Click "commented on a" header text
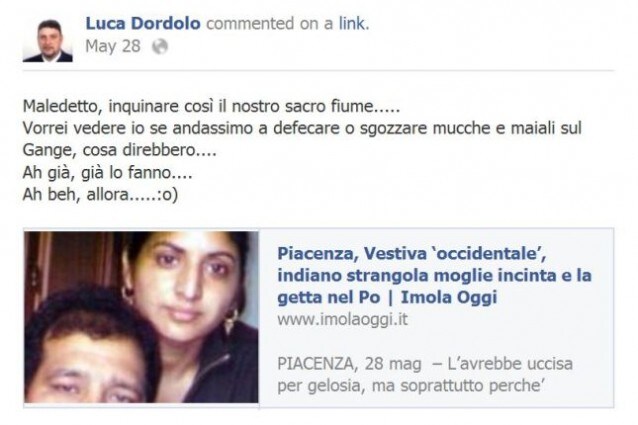Viewport: 638px width, 425px height. [x=270, y=23]
